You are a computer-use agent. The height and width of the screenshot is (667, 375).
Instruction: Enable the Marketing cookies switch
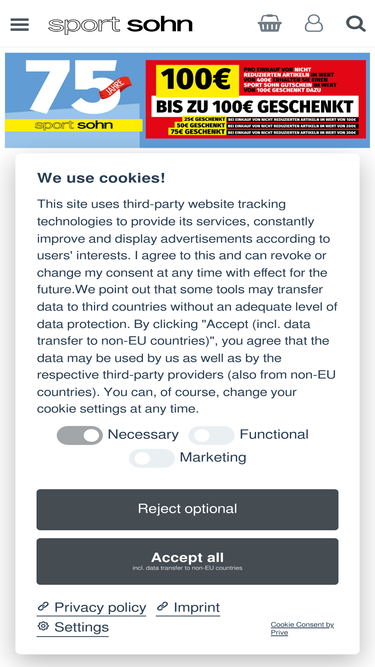(152, 458)
